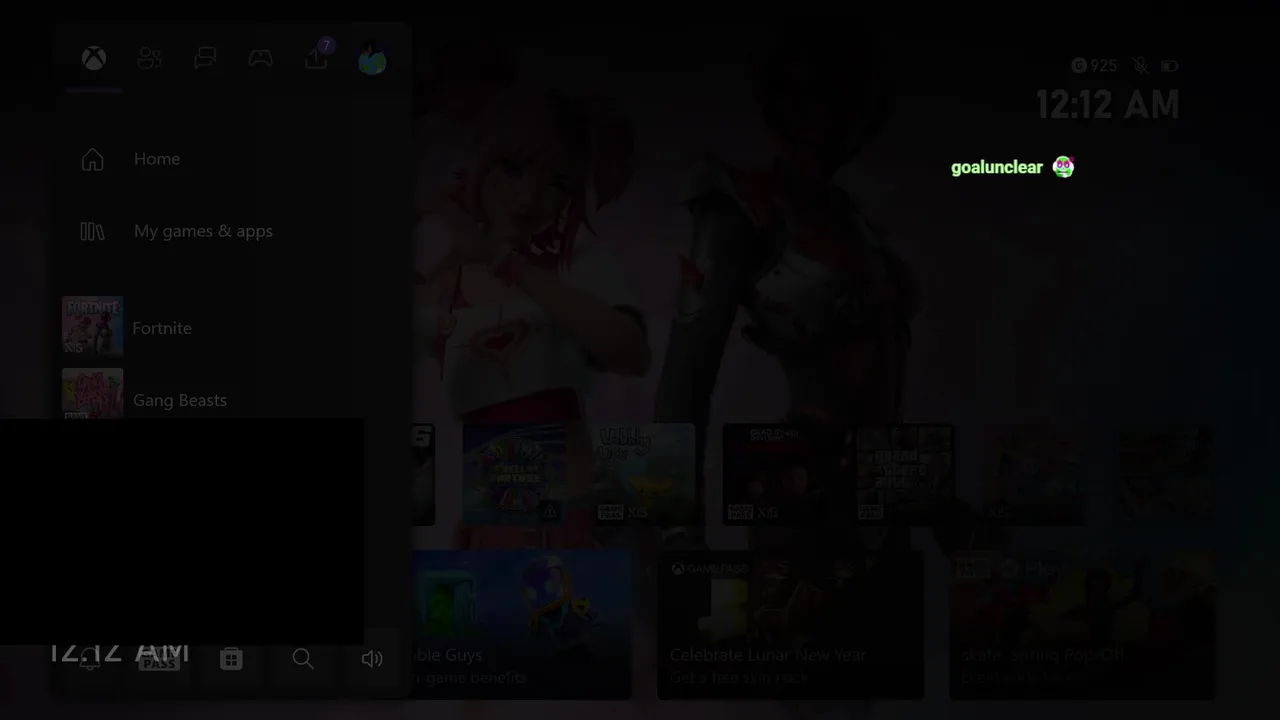Open the Game Pass icon in bottom bar
1280x720 pixels.
point(160,659)
